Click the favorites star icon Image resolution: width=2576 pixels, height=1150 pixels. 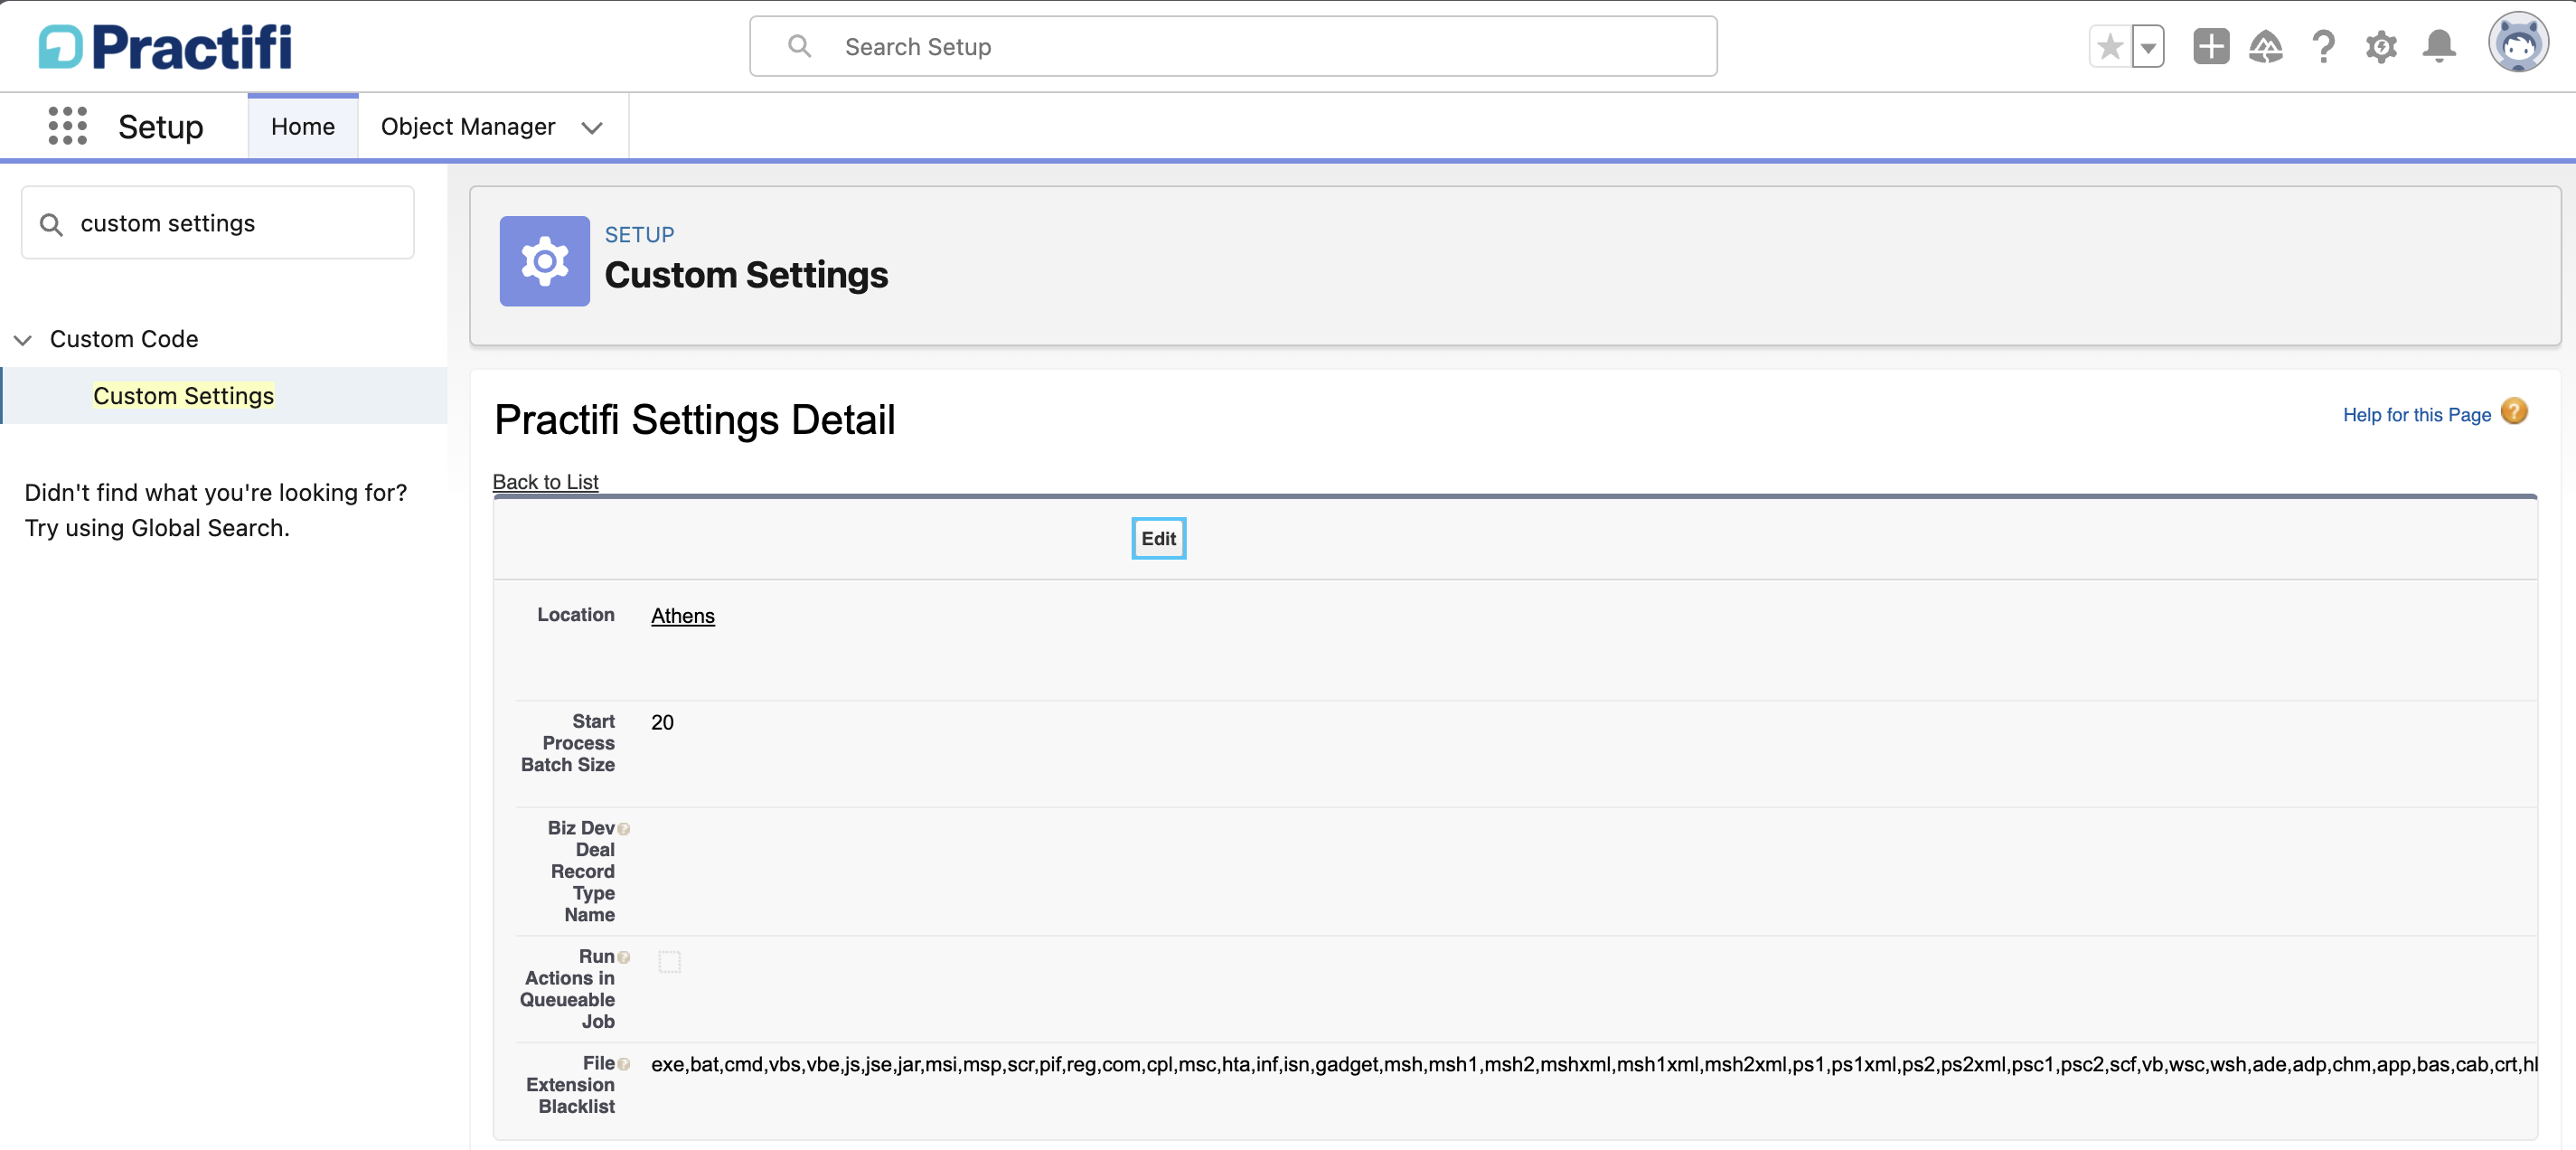(x=2110, y=46)
